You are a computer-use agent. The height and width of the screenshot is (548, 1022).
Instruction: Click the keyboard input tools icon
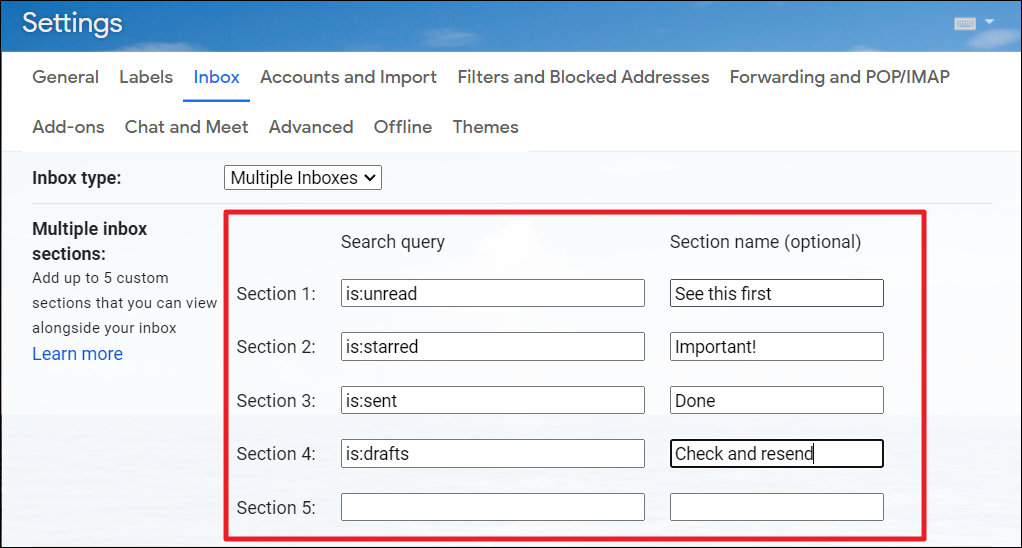(965, 24)
